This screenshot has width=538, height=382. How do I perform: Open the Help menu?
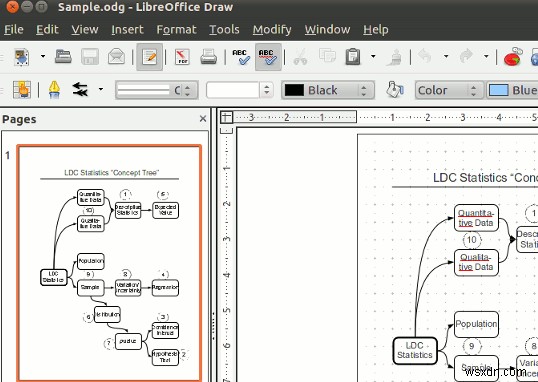point(376,30)
